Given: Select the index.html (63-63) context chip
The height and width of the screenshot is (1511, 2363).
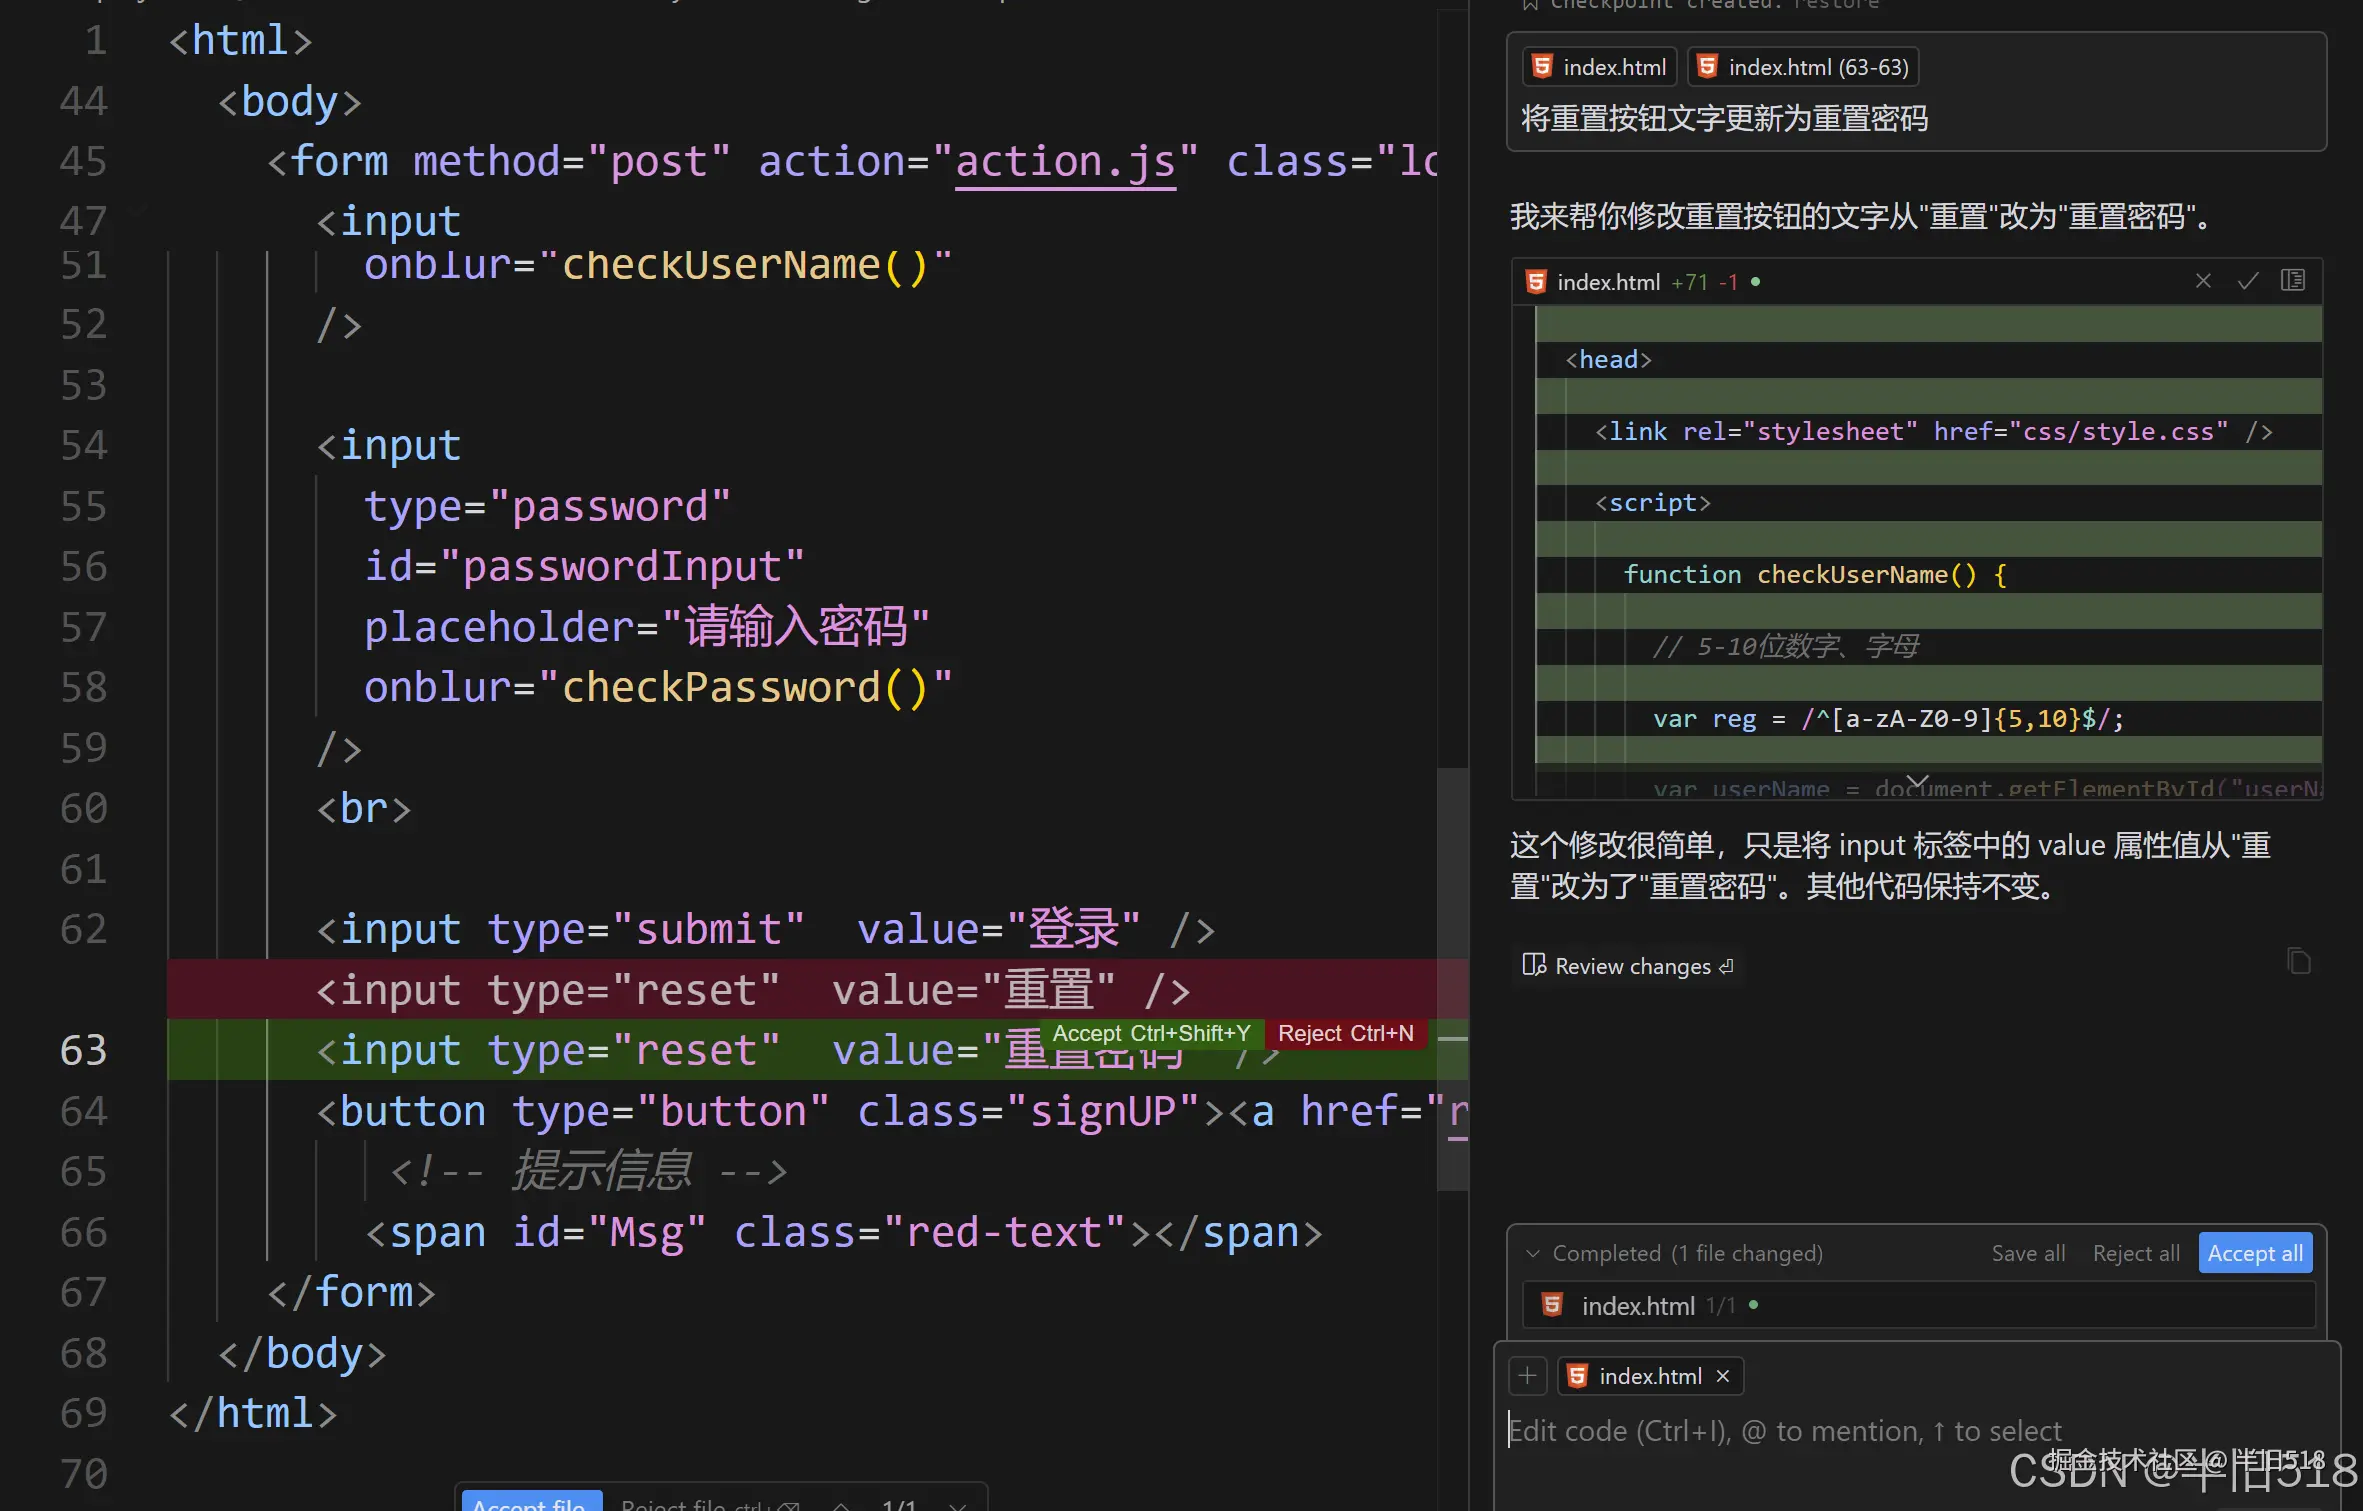Looking at the screenshot, I should (x=1803, y=67).
